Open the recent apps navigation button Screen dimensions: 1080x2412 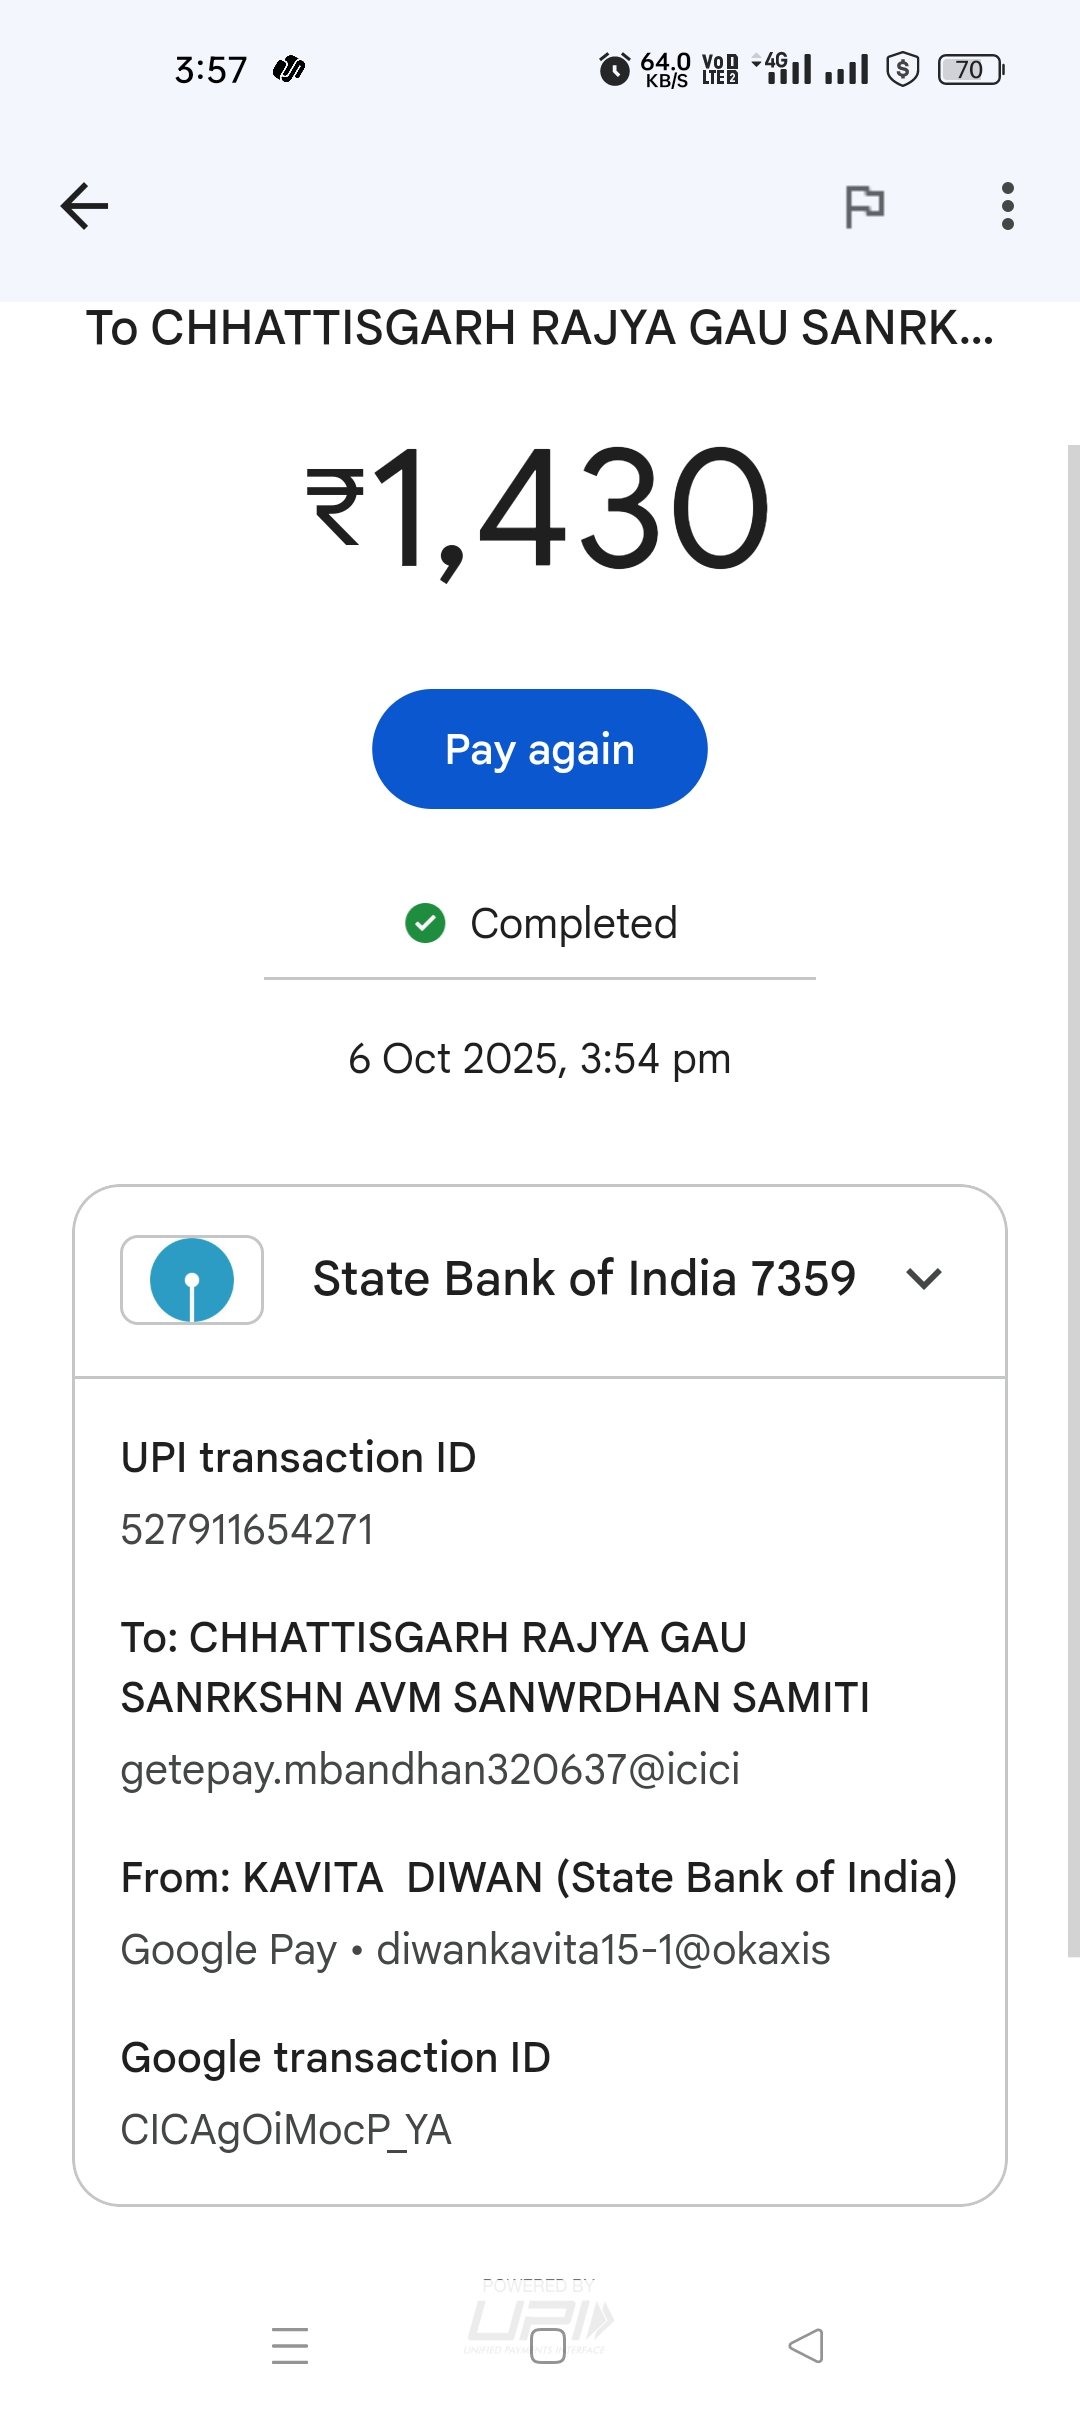click(290, 2345)
